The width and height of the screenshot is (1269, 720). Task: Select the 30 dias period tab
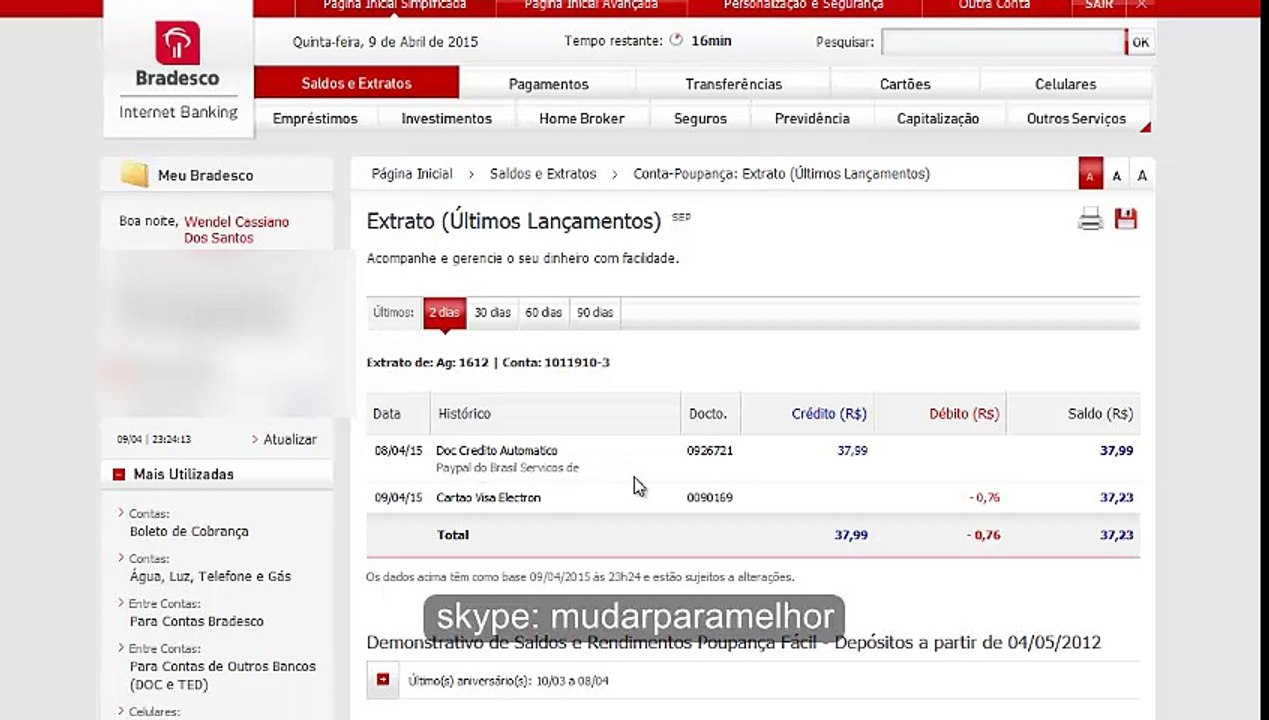(x=492, y=312)
